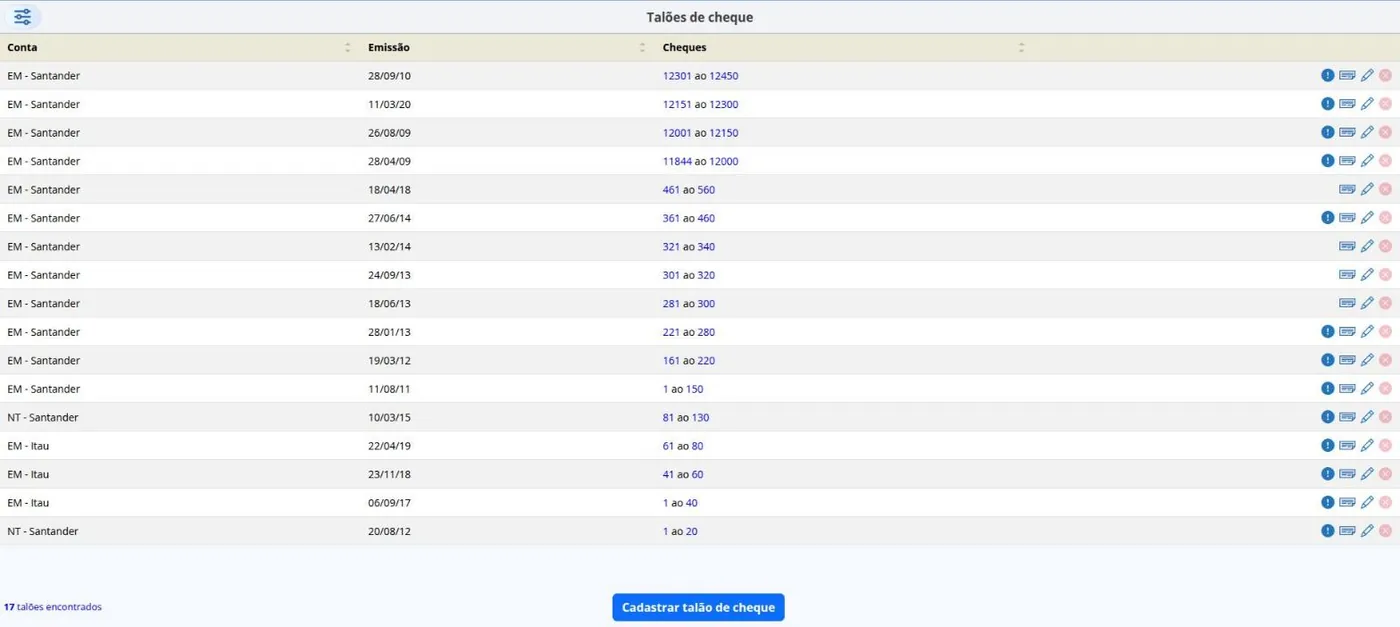Image resolution: width=1400 pixels, height=627 pixels.
Task: Select cheque number 301 link
Action: tap(671, 275)
